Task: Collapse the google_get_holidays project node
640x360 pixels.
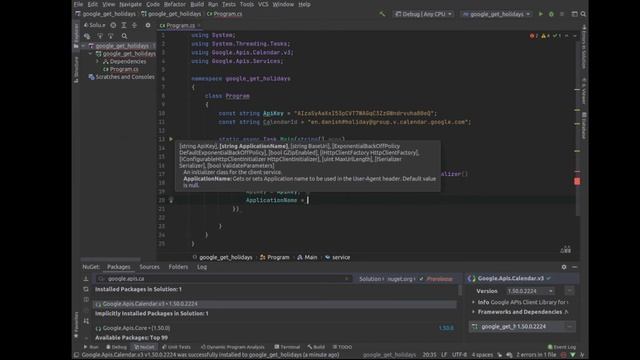Action: (x=91, y=53)
